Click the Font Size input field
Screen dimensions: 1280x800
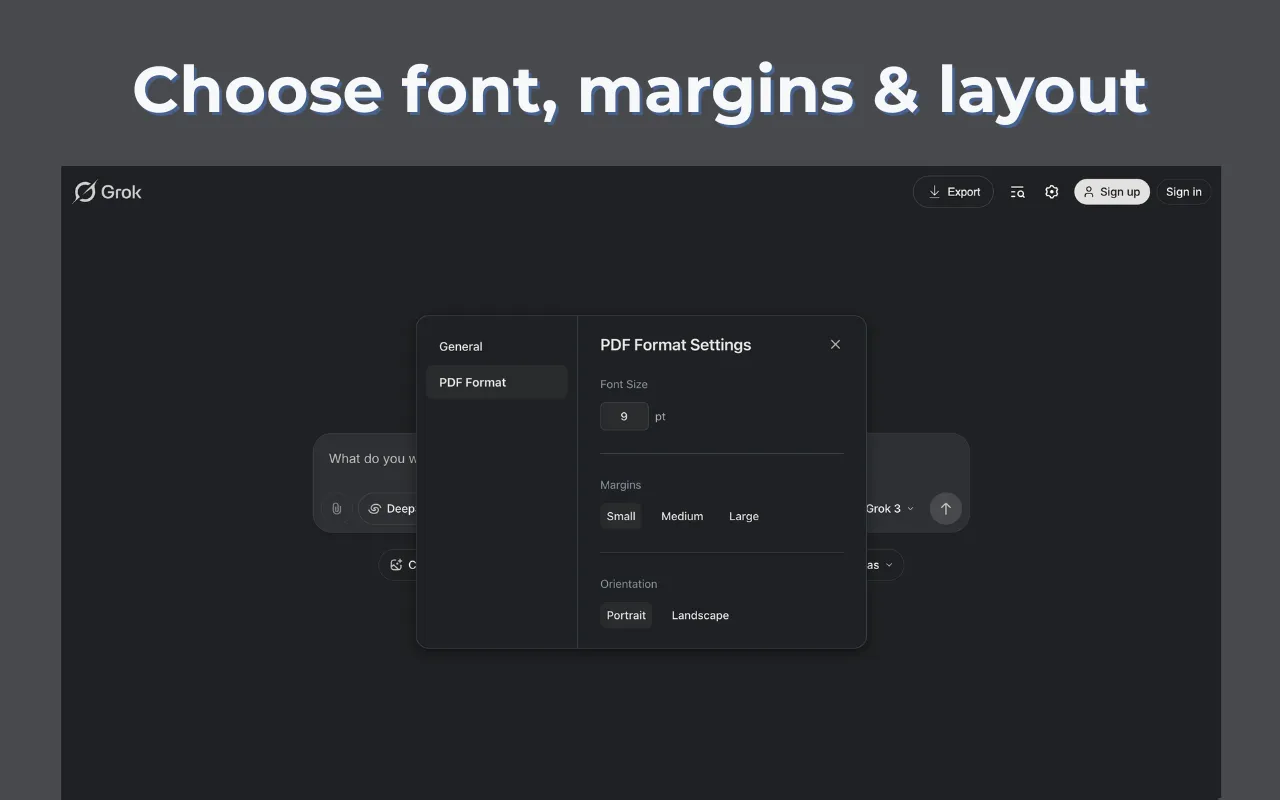[x=624, y=416]
